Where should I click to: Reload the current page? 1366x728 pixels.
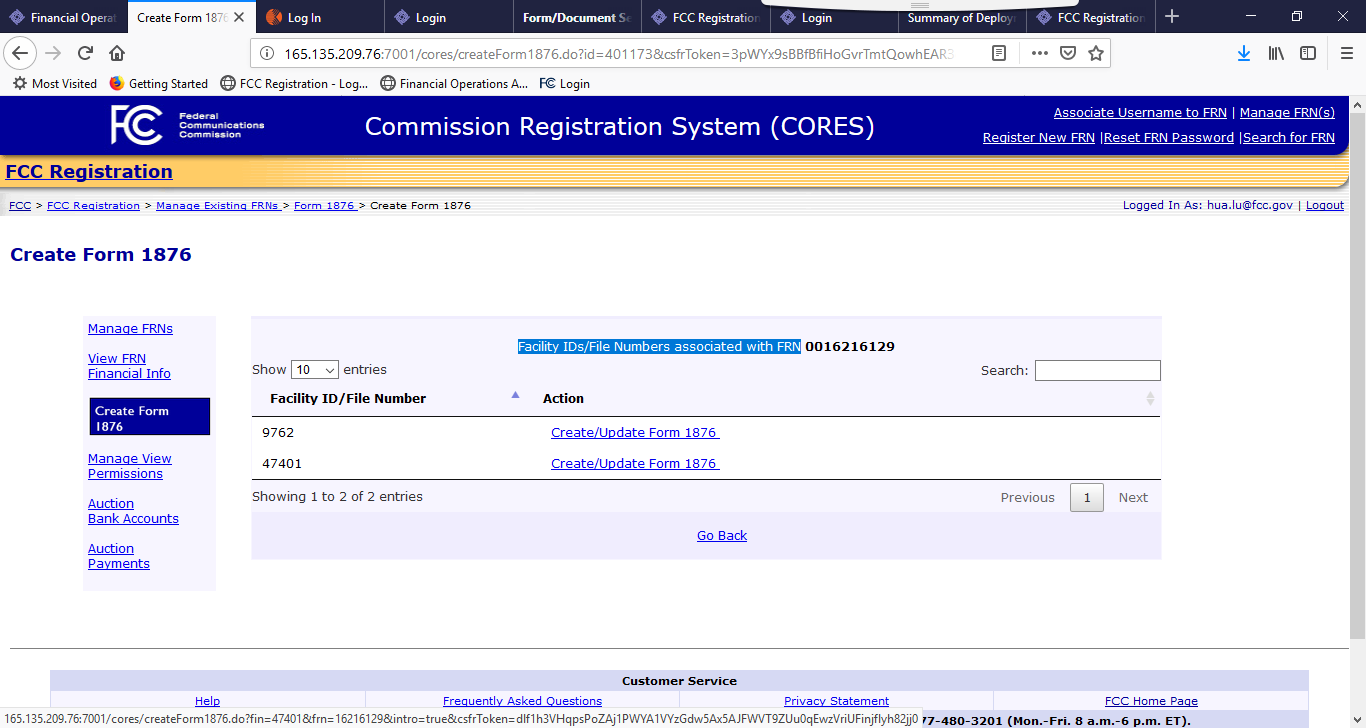click(x=85, y=53)
